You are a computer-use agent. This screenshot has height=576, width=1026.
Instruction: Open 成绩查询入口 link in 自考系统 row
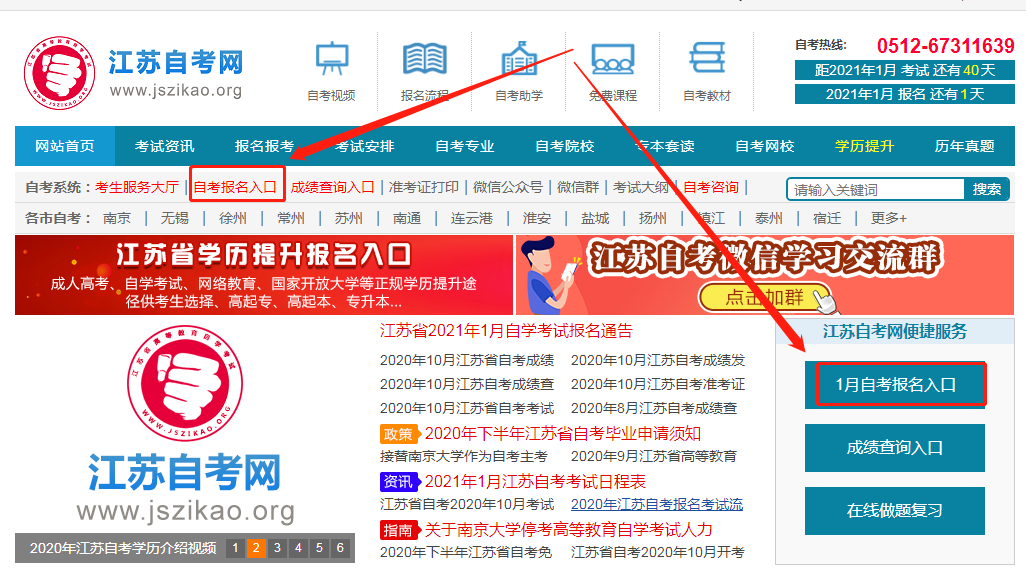[x=332, y=187]
